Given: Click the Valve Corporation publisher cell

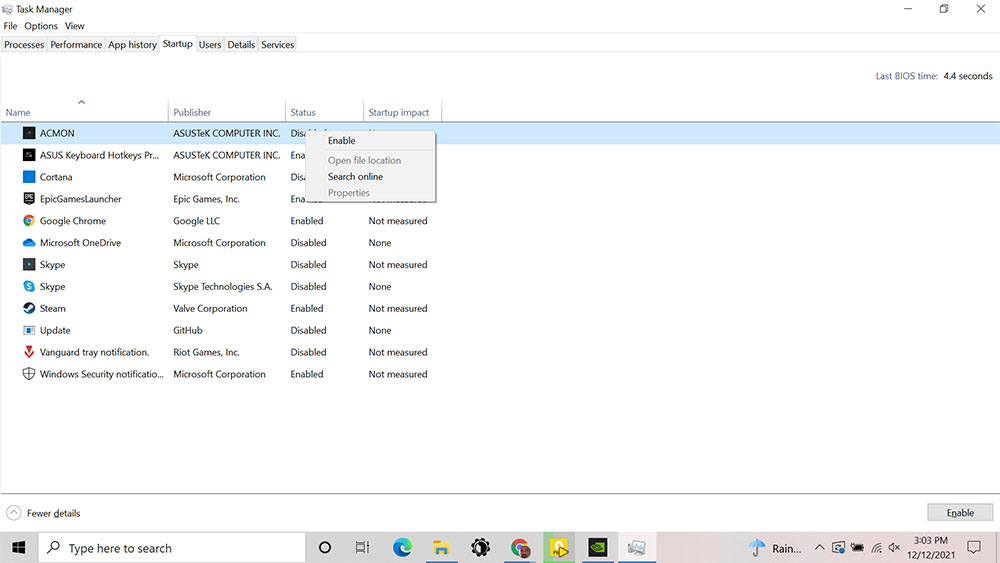Looking at the screenshot, I should click(x=210, y=309).
